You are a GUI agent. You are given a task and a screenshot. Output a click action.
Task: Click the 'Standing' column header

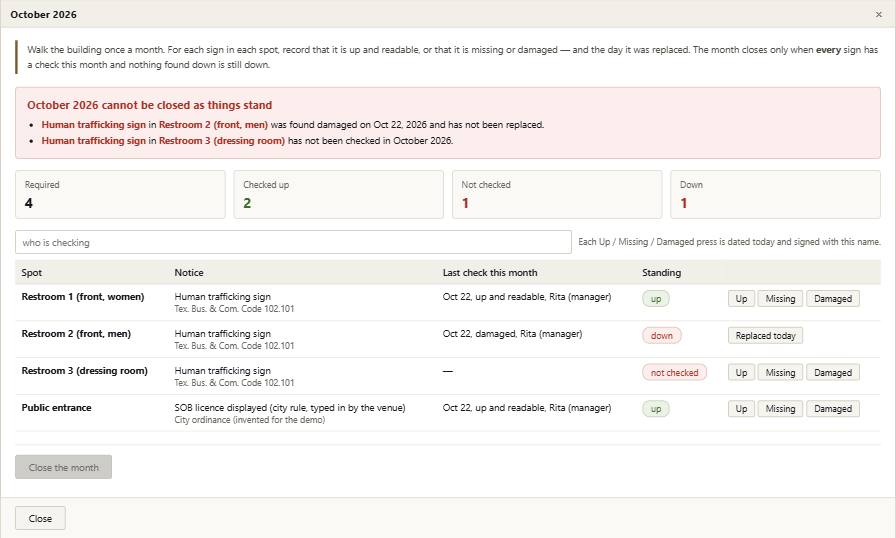tap(661, 272)
